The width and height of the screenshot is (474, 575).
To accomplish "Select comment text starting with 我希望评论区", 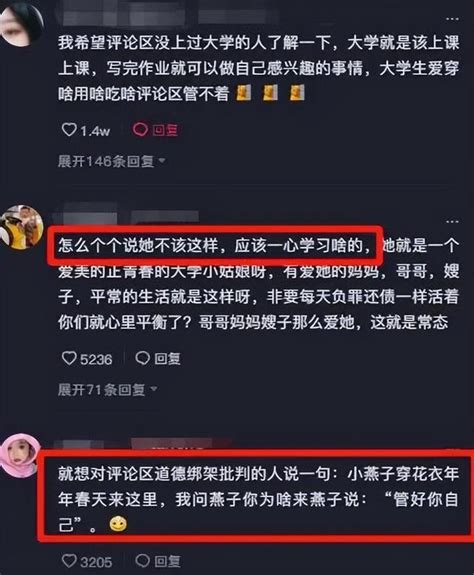I will (258, 68).
